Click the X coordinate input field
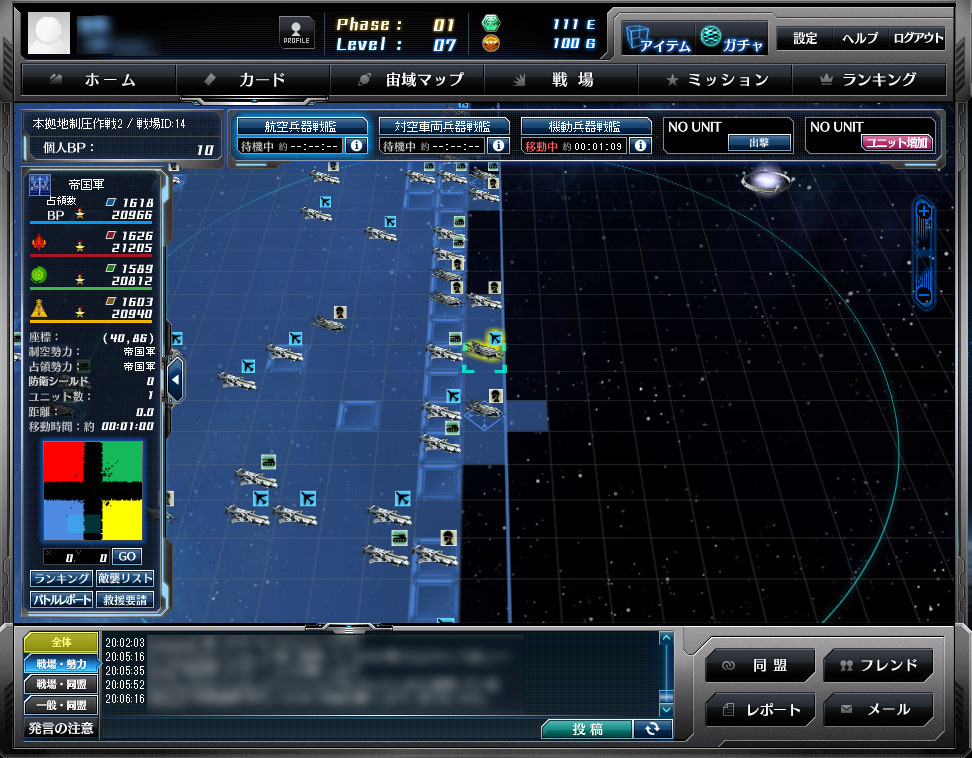 click(x=60, y=557)
